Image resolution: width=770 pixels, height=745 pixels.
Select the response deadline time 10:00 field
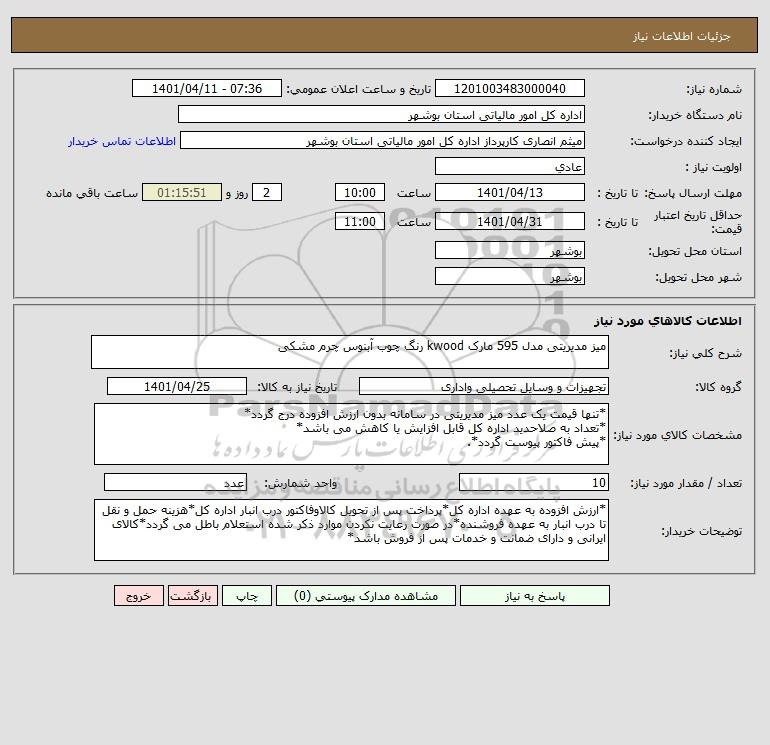360,193
